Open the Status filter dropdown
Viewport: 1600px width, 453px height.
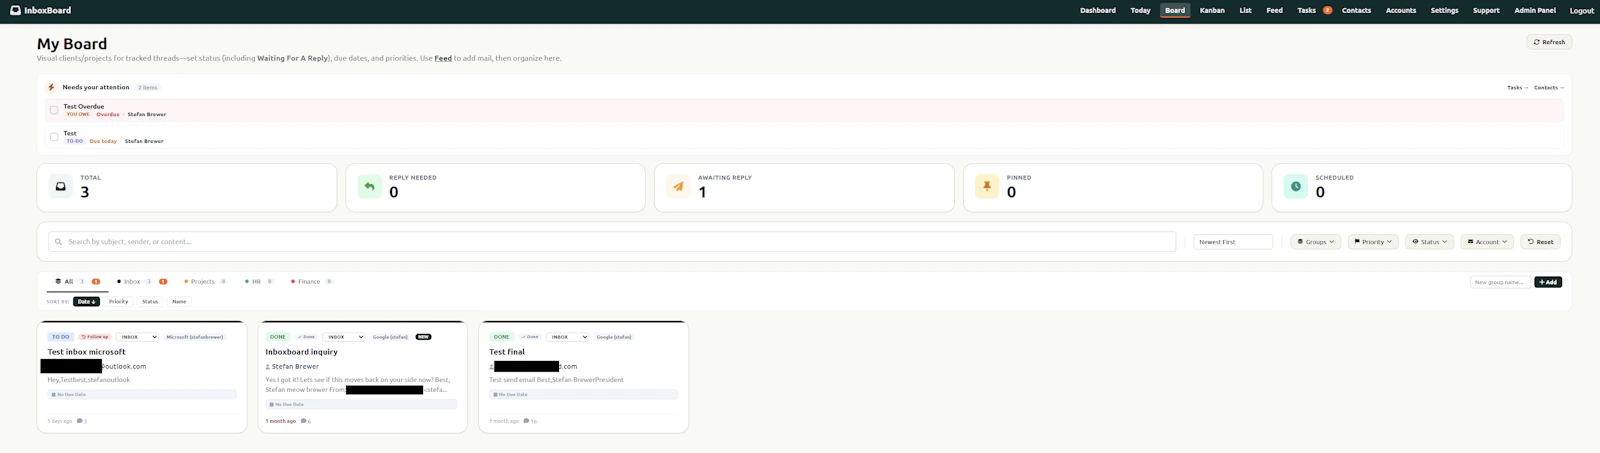point(1430,242)
